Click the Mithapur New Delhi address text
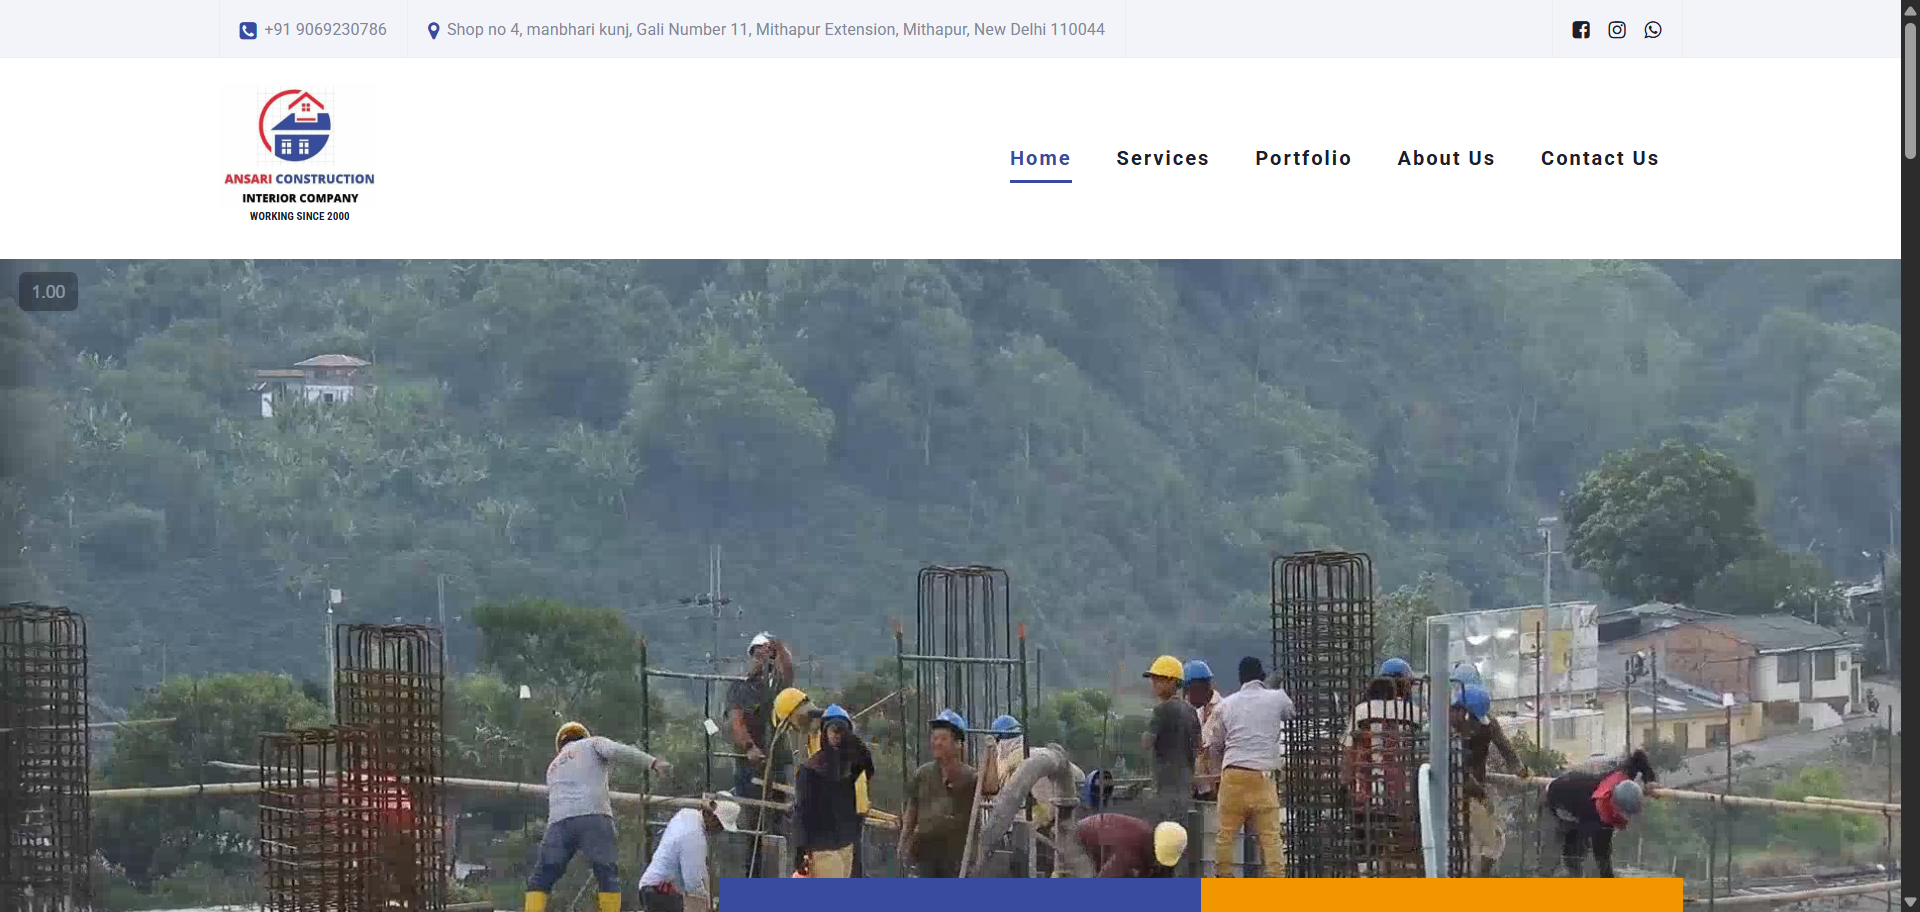 (x=775, y=30)
